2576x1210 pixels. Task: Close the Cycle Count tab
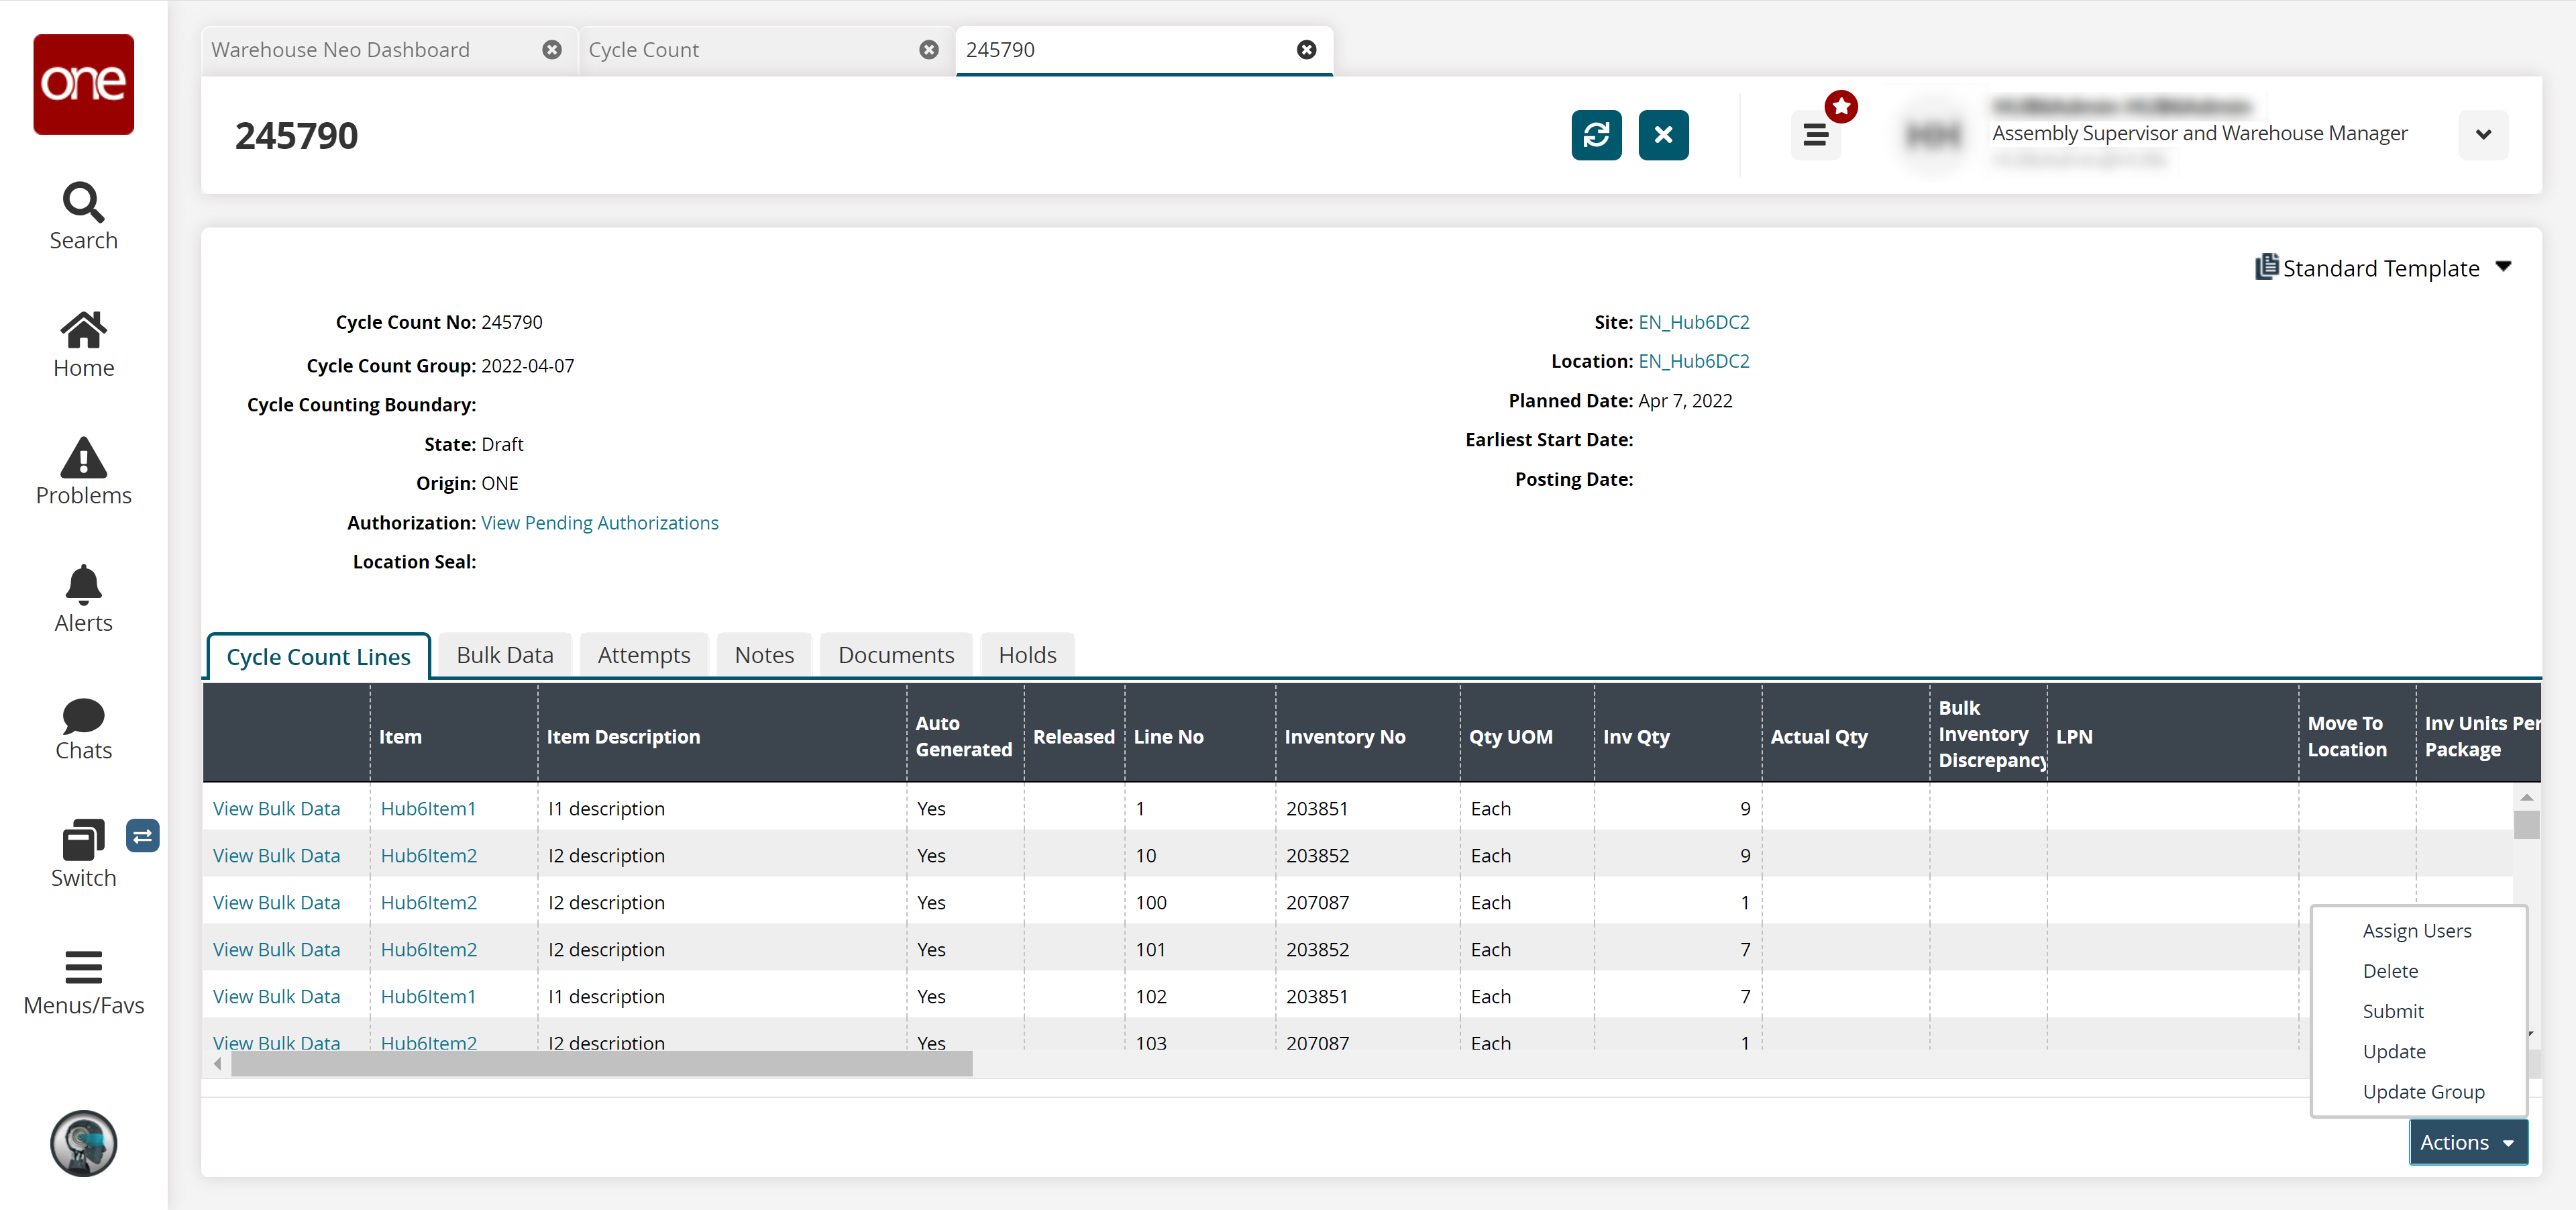click(928, 50)
